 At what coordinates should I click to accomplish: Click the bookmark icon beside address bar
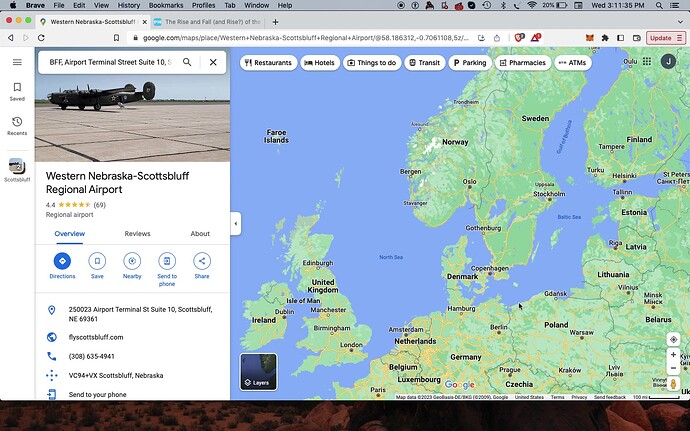[116, 38]
